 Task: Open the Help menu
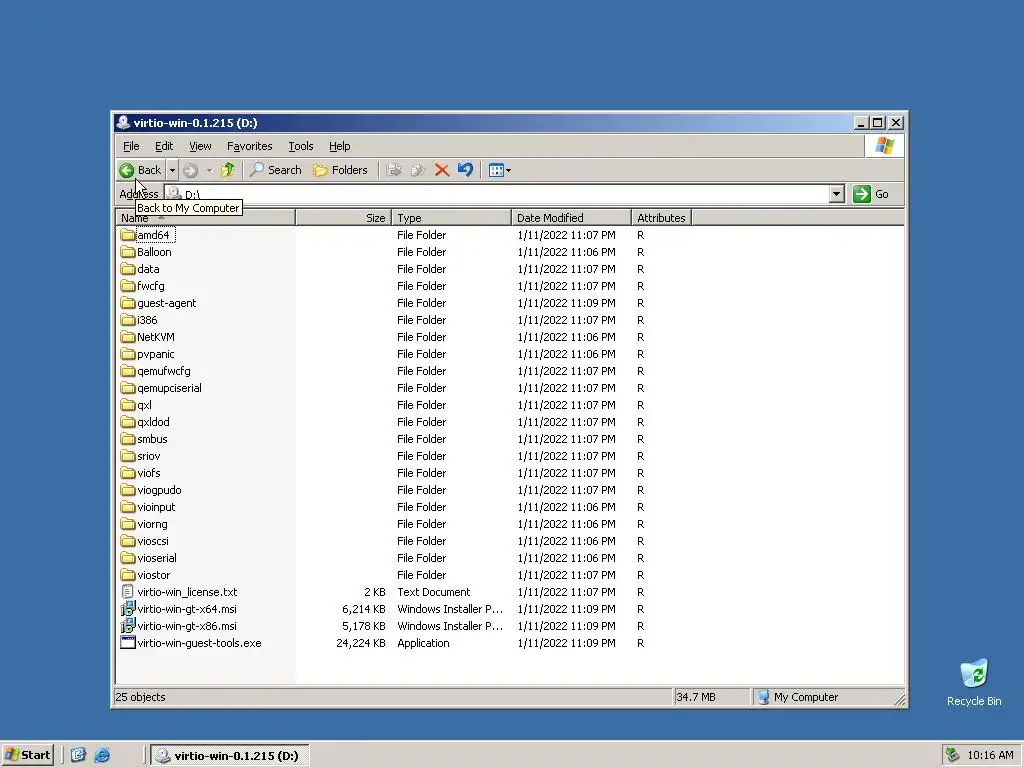[x=340, y=146]
